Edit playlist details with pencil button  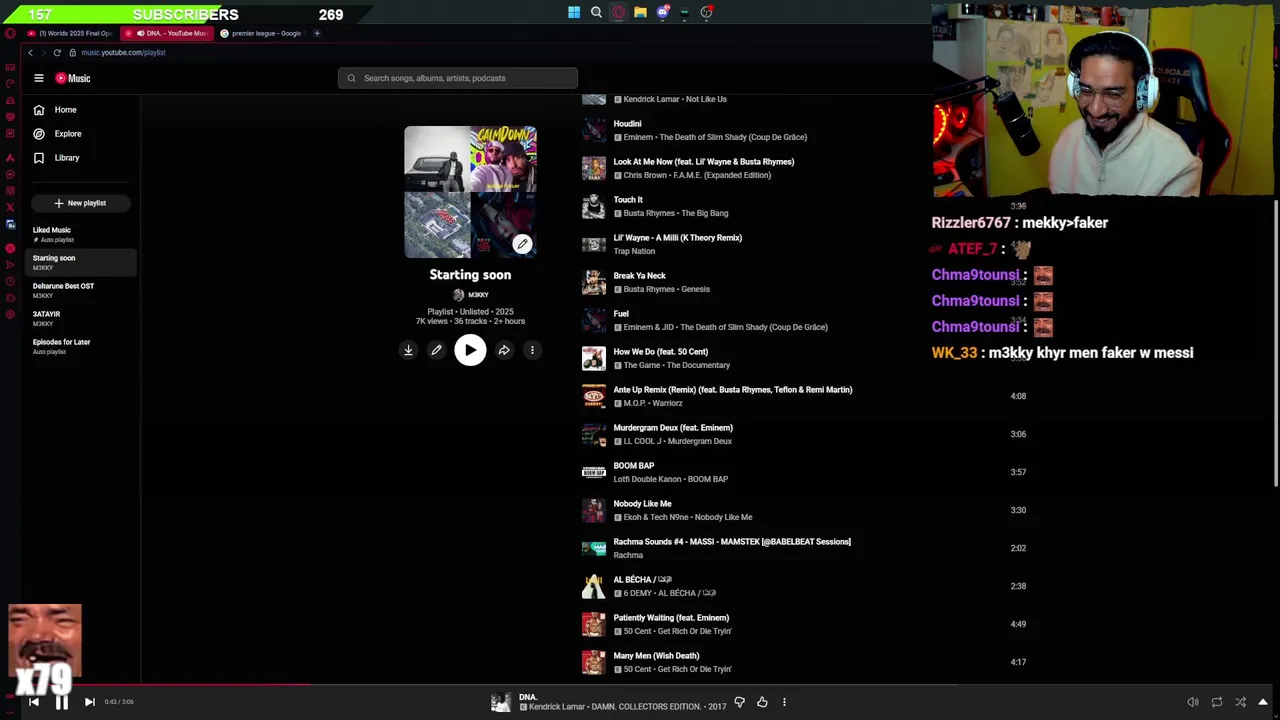click(436, 350)
